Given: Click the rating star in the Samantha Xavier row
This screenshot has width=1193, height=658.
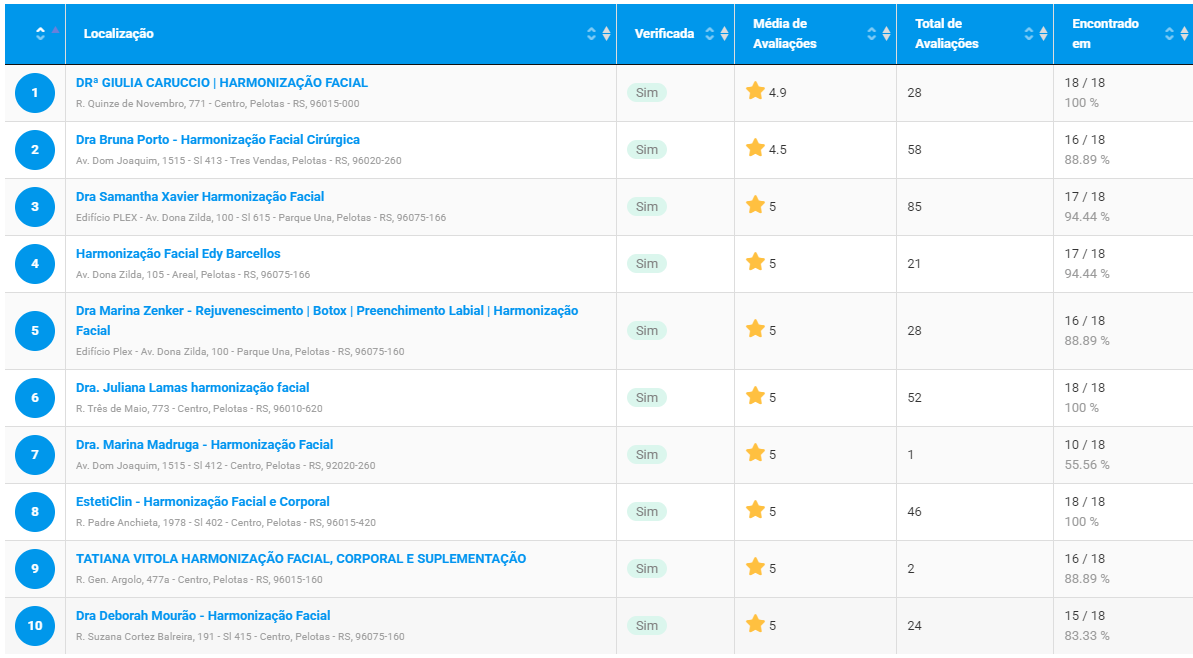Looking at the screenshot, I should coord(756,205).
